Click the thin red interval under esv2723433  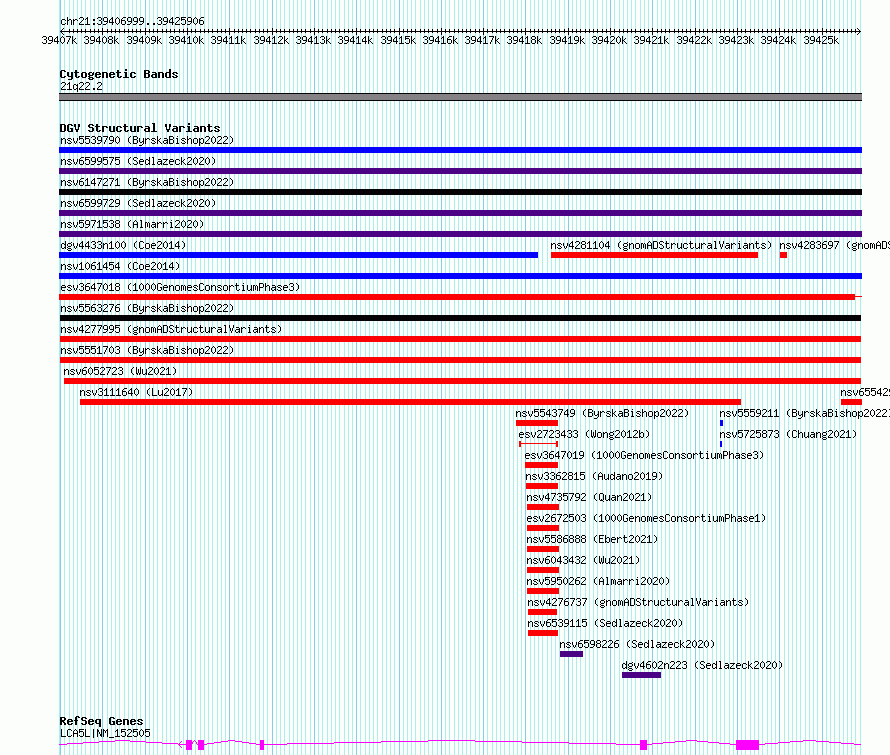click(539, 444)
